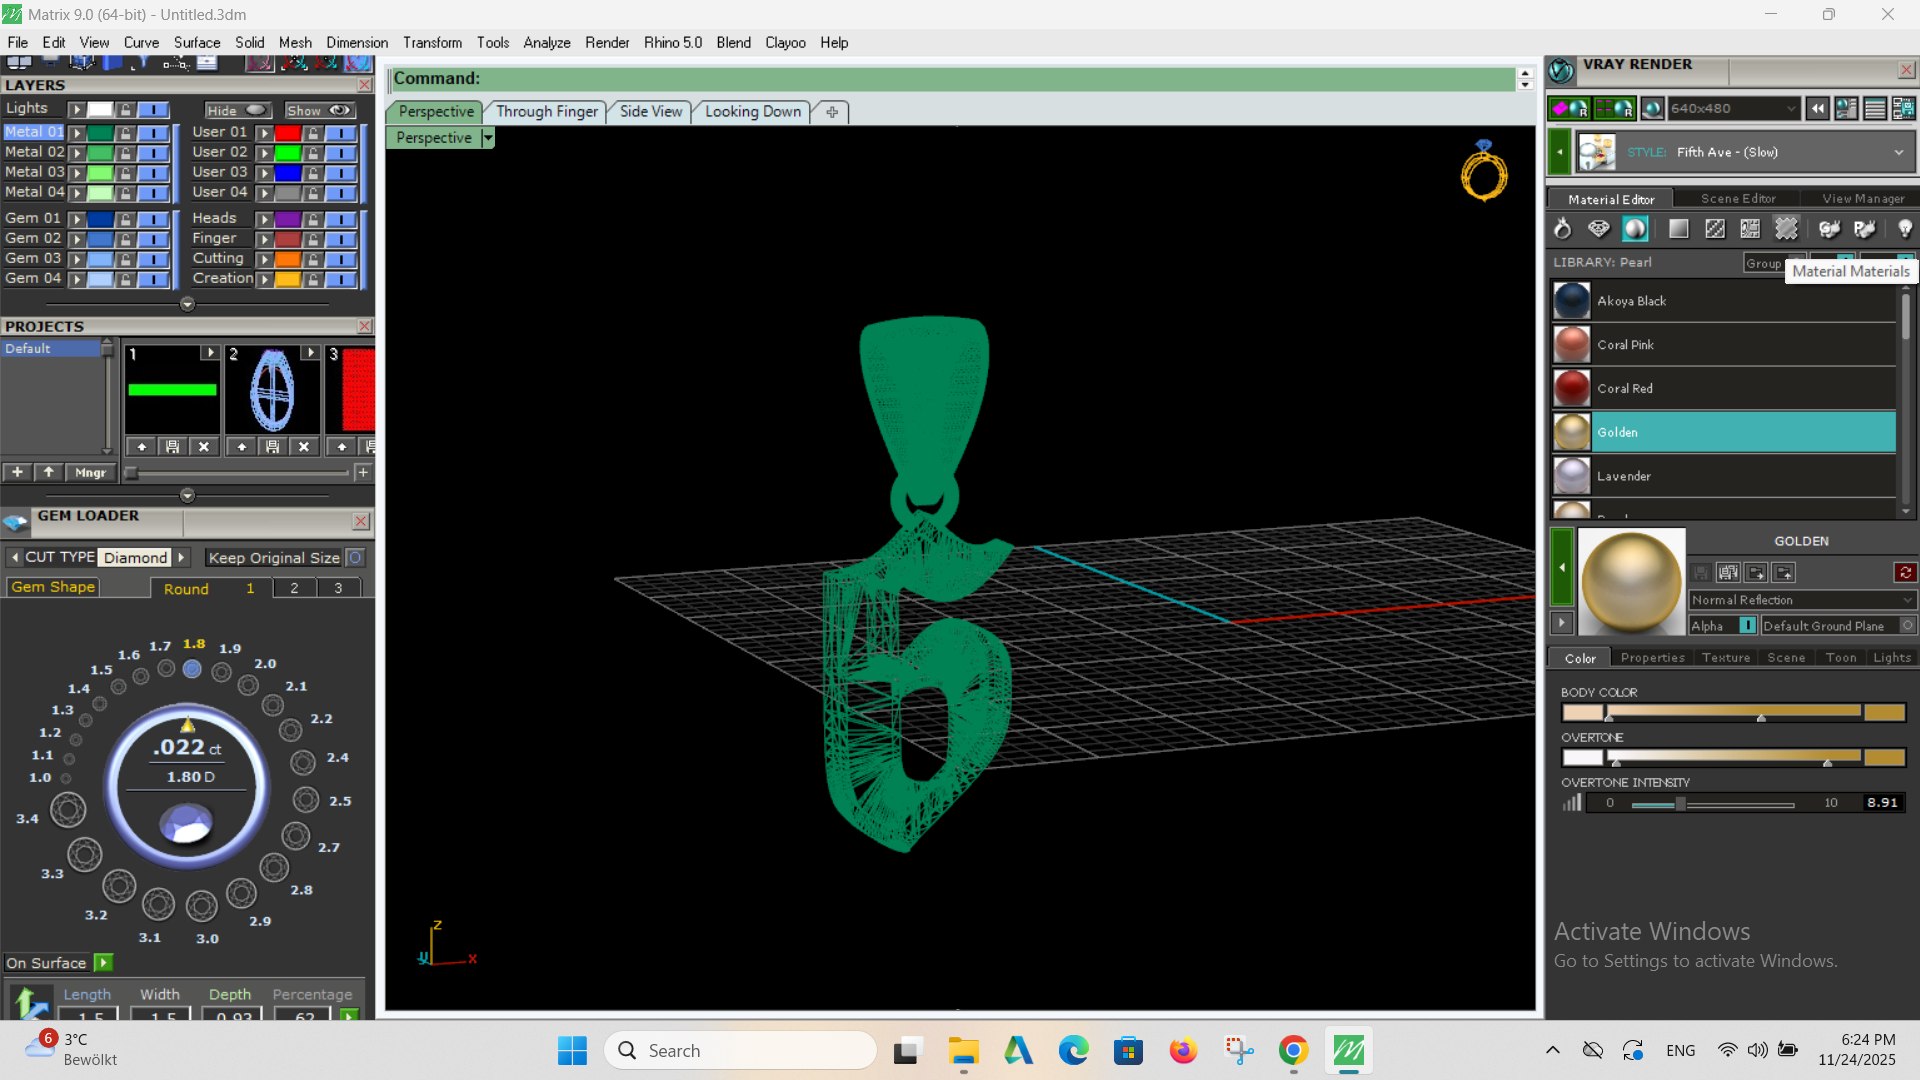
Task: Start the VRay full render icon
Action: tap(1570, 108)
